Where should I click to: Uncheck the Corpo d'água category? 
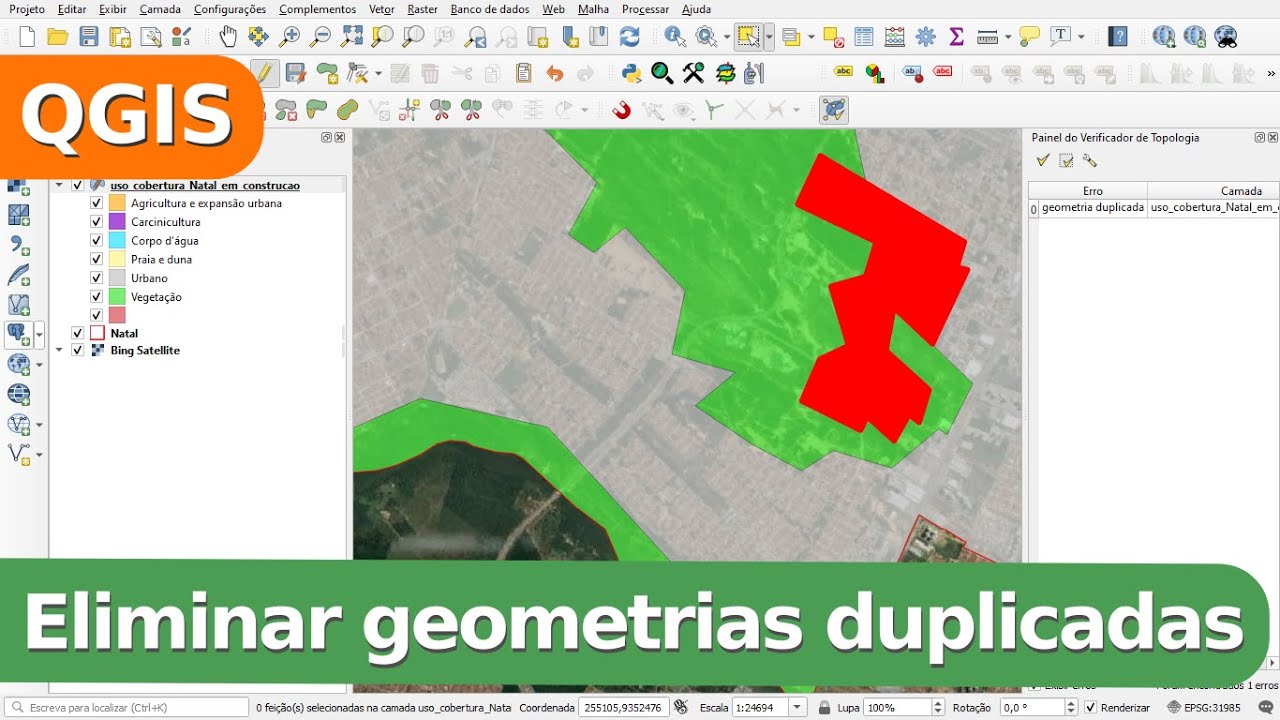click(x=96, y=241)
